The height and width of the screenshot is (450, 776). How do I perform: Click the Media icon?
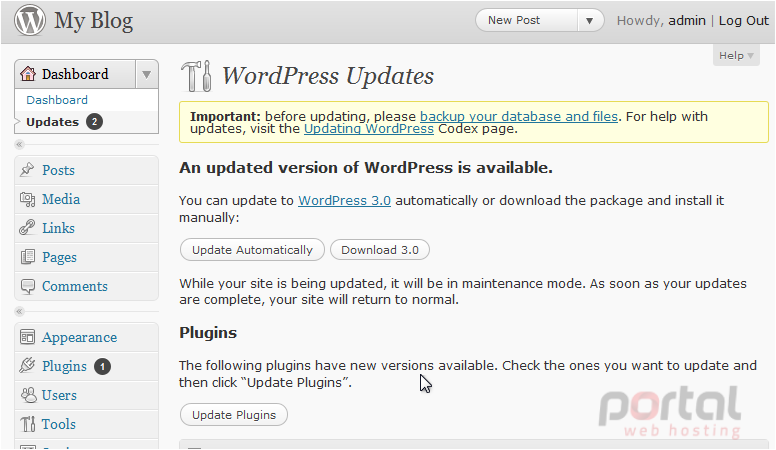point(27,199)
